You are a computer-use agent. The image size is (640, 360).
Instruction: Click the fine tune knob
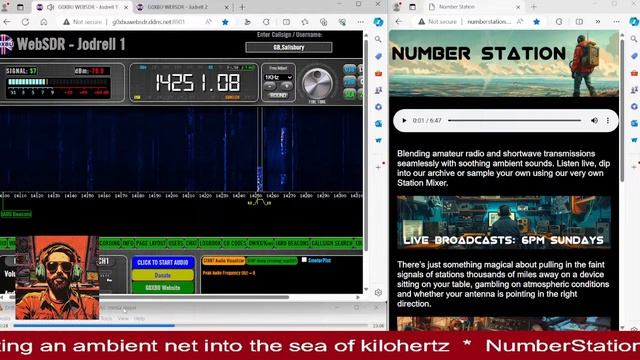click(x=317, y=83)
